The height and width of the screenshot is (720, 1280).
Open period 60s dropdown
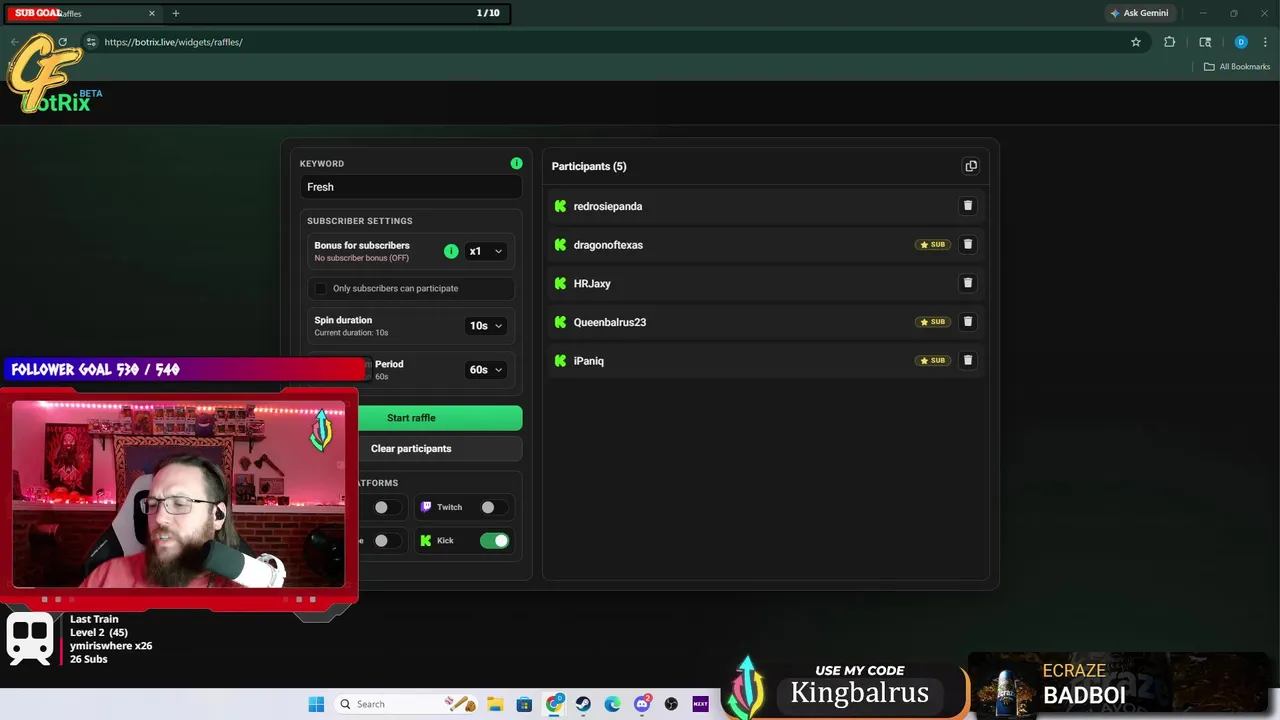click(x=485, y=369)
